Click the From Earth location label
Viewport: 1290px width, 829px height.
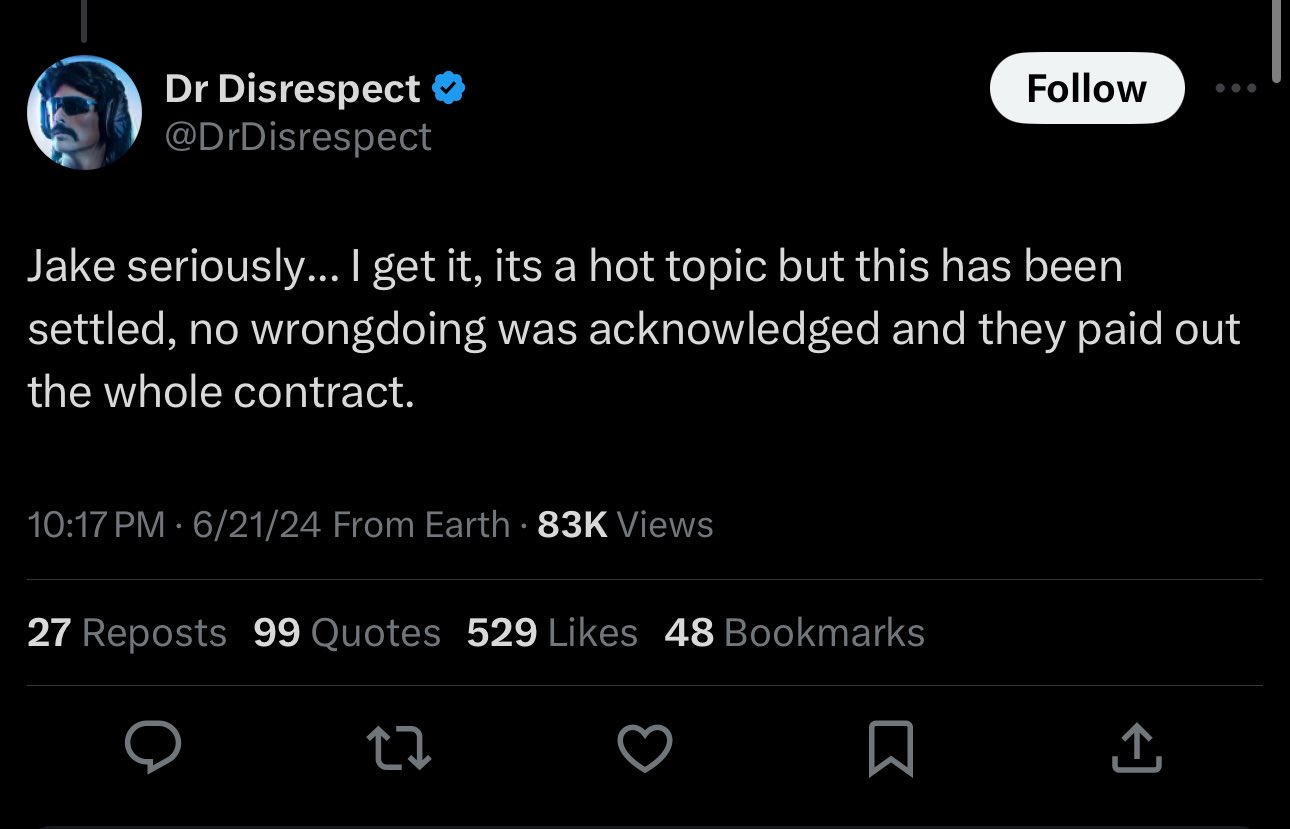tap(420, 524)
